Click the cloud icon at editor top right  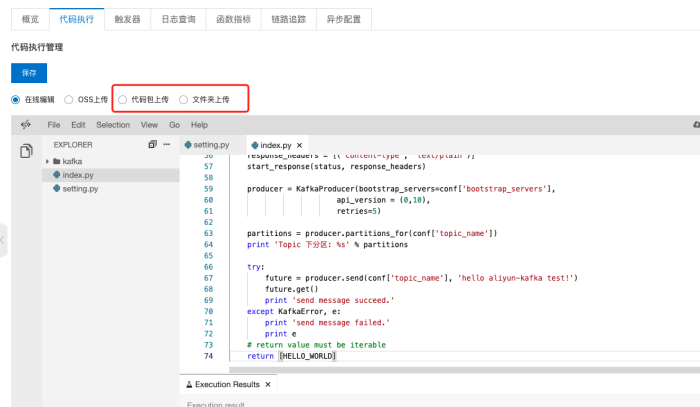(695, 125)
